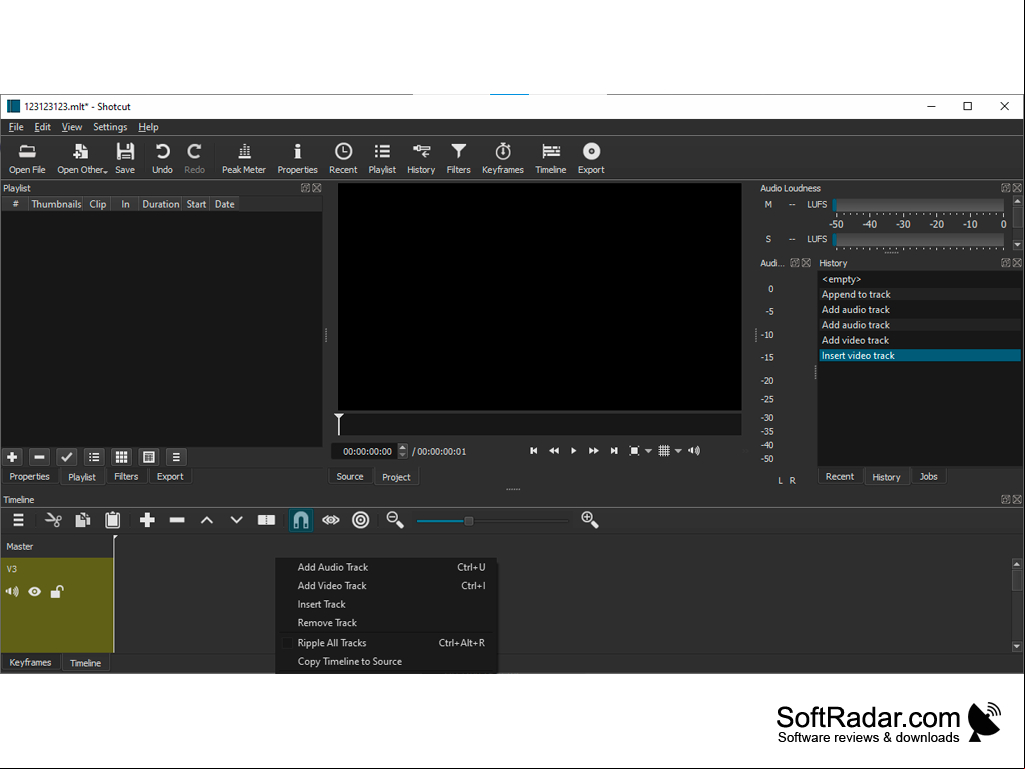Add source to the playlist

tap(12, 457)
